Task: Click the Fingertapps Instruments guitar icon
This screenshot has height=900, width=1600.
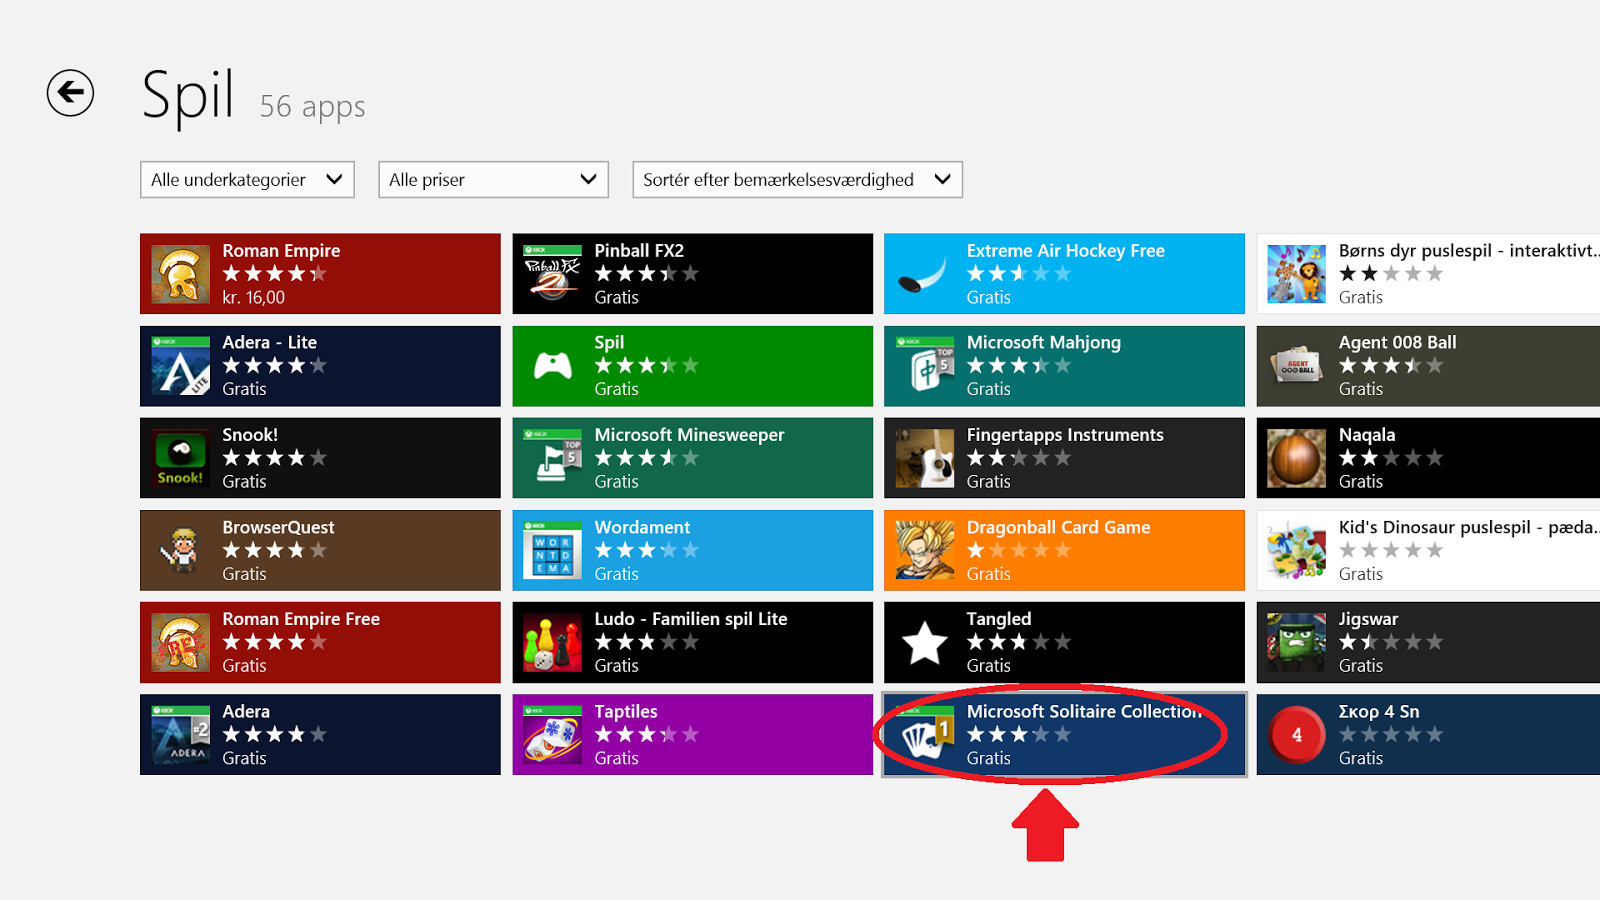Action: (x=925, y=458)
